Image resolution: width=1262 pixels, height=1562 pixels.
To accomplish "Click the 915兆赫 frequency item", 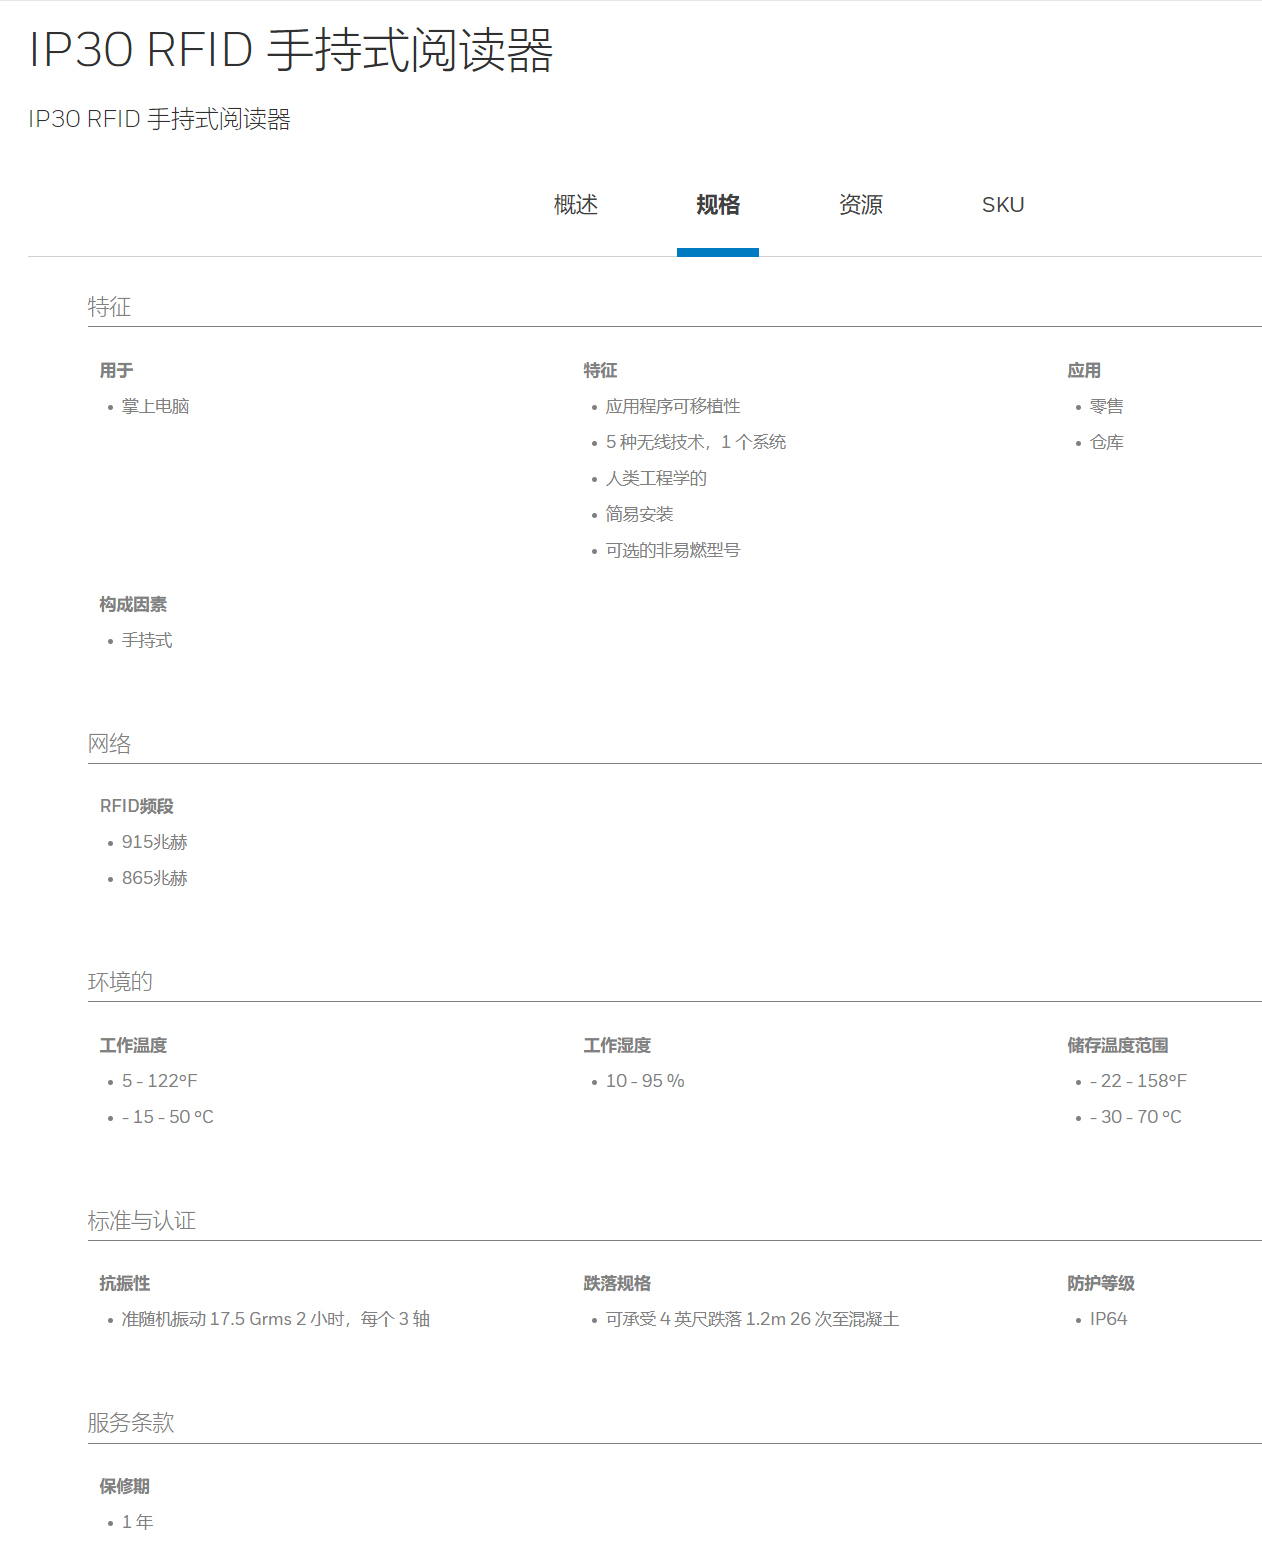I will pyautogui.click(x=154, y=842).
